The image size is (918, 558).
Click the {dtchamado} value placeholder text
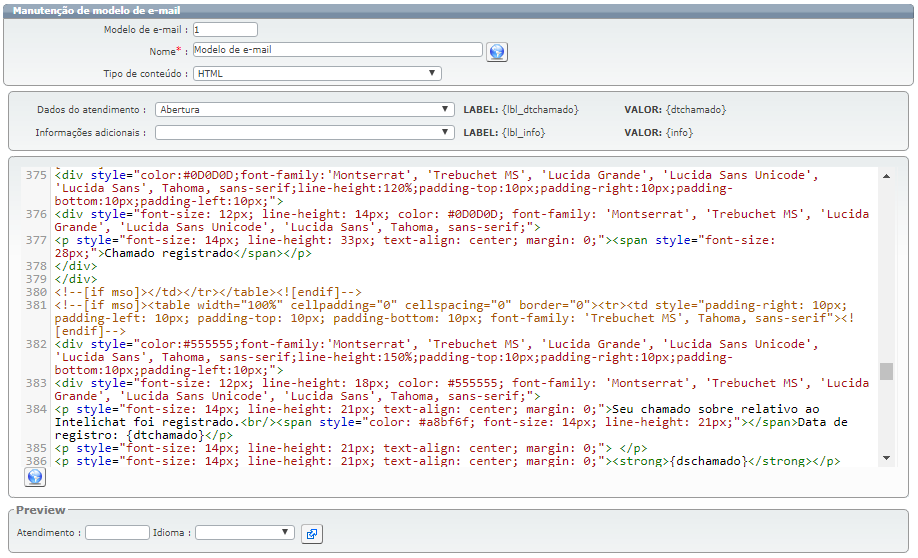tap(696, 109)
